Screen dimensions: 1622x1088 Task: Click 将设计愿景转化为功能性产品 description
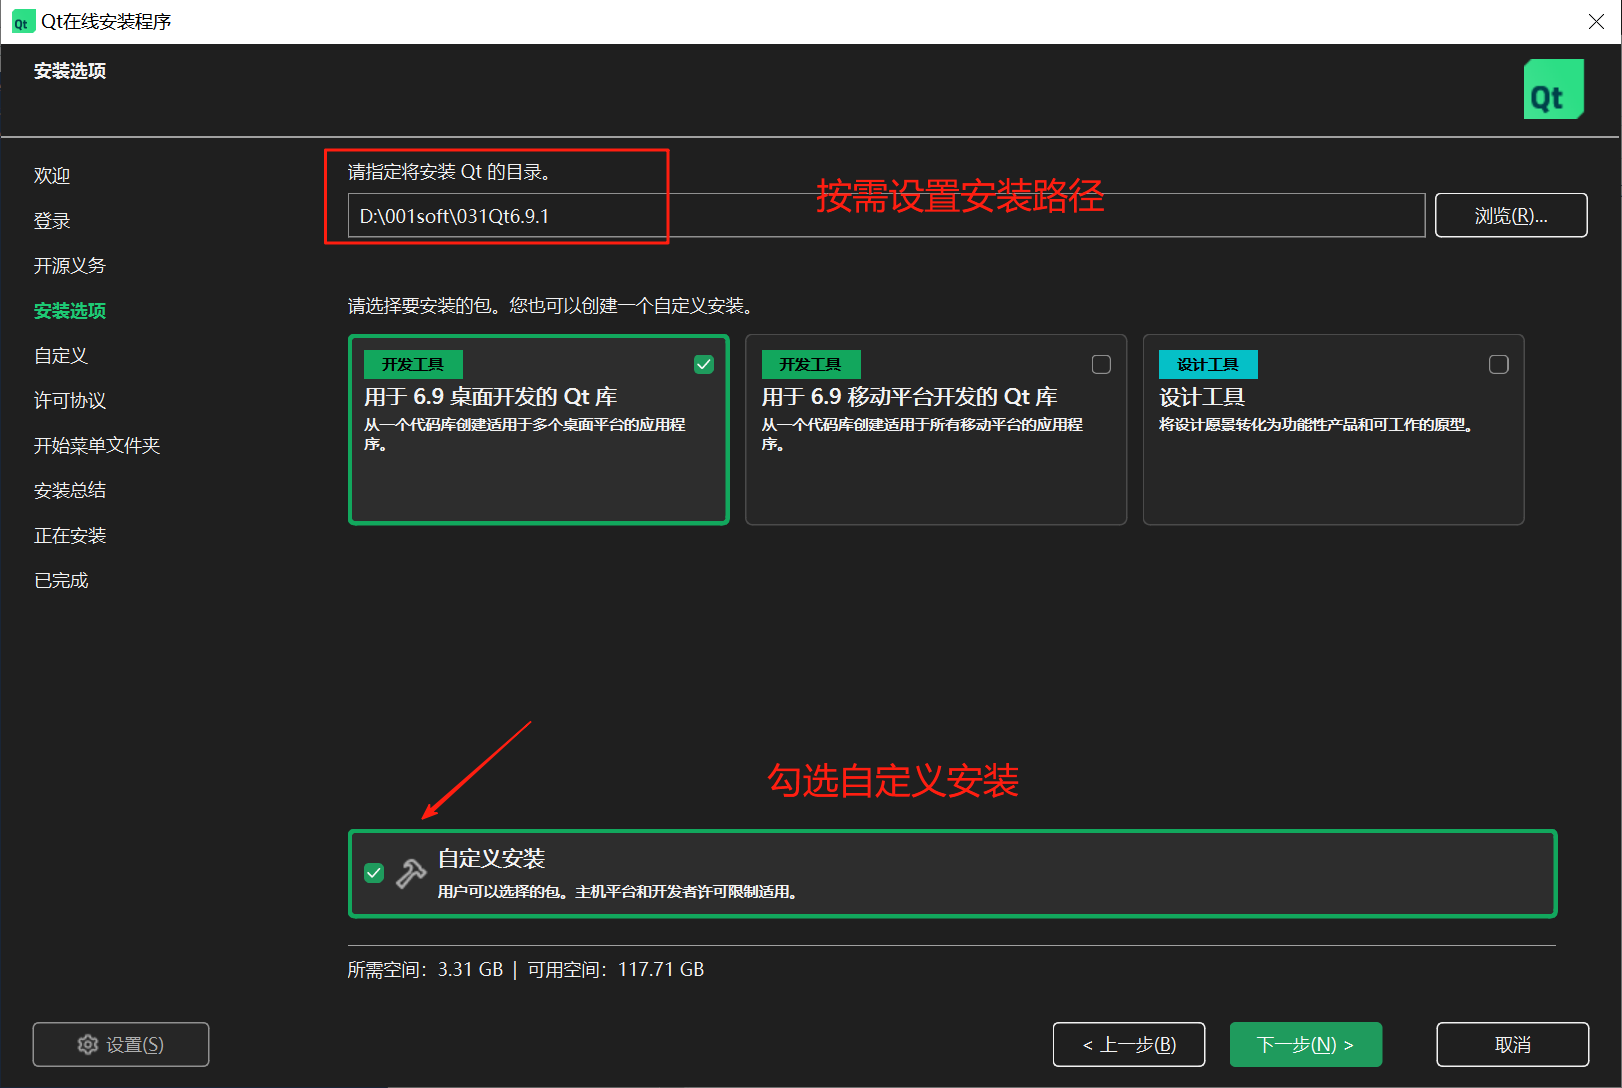point(1316,425)
